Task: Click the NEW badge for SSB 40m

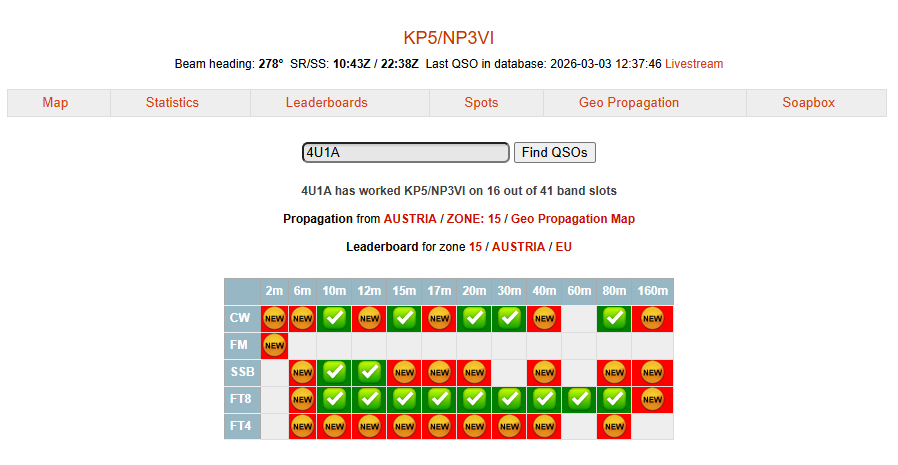Action: click(x=544, y=372)
